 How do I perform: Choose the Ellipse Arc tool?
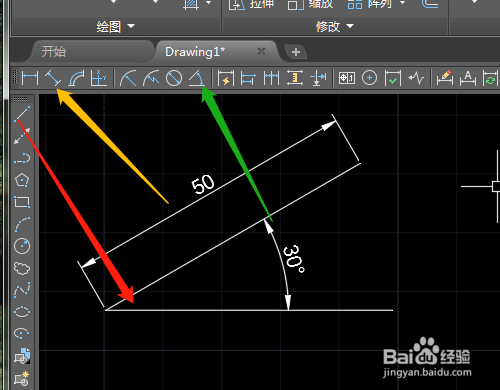coord(22,333)
